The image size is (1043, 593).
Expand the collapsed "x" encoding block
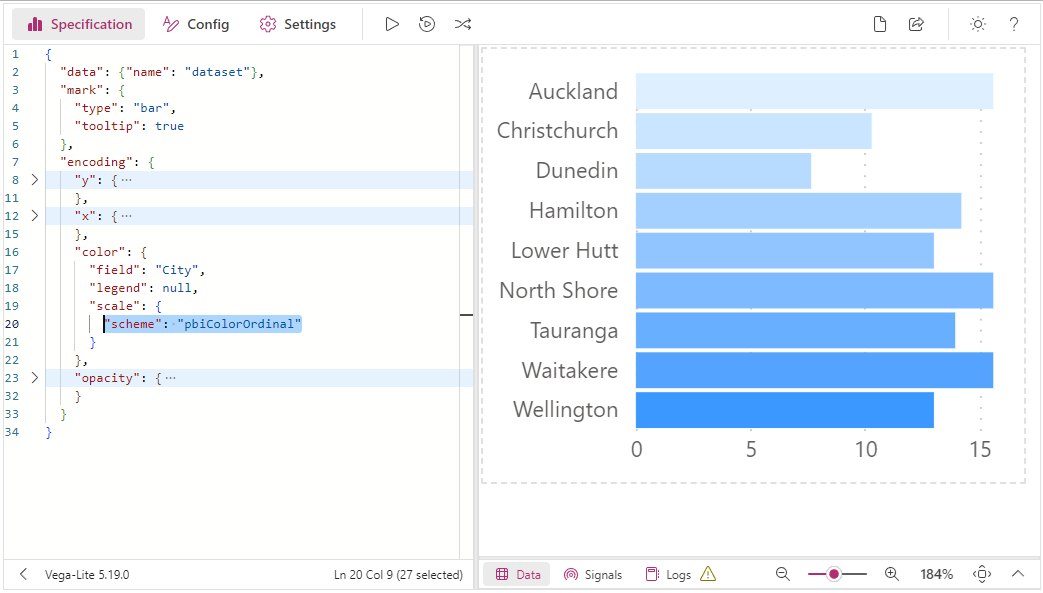[35, 216]
